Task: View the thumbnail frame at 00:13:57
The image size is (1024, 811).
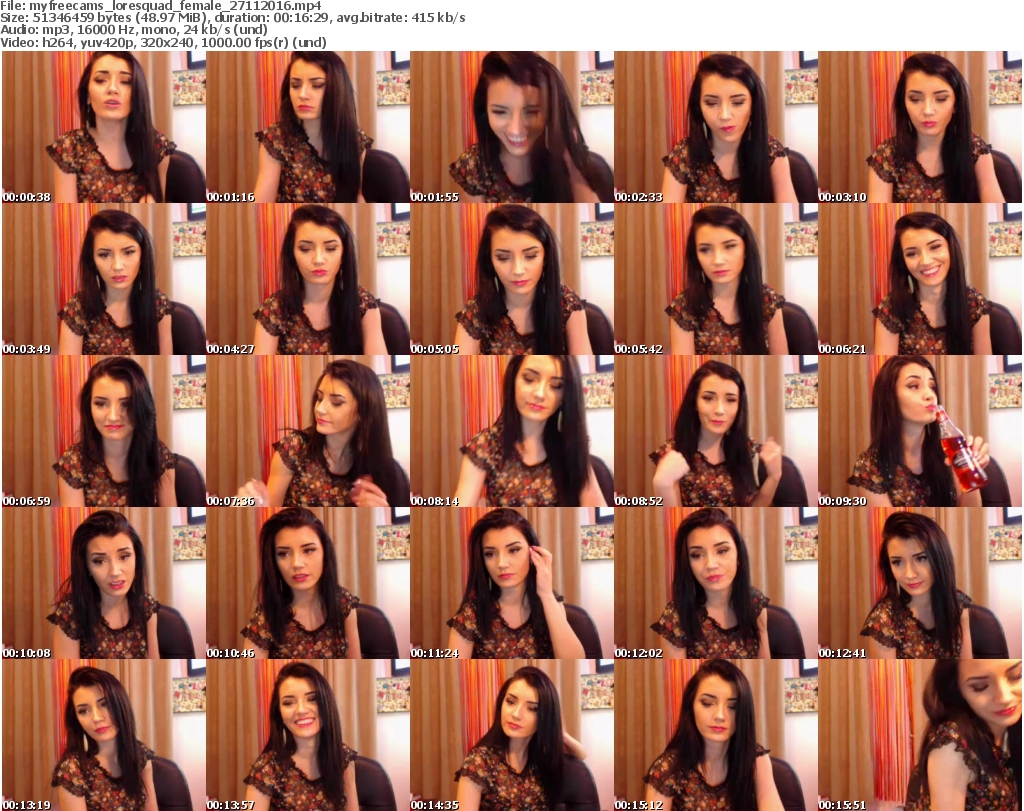Action: pyautogui.click(x=308, y=735)
